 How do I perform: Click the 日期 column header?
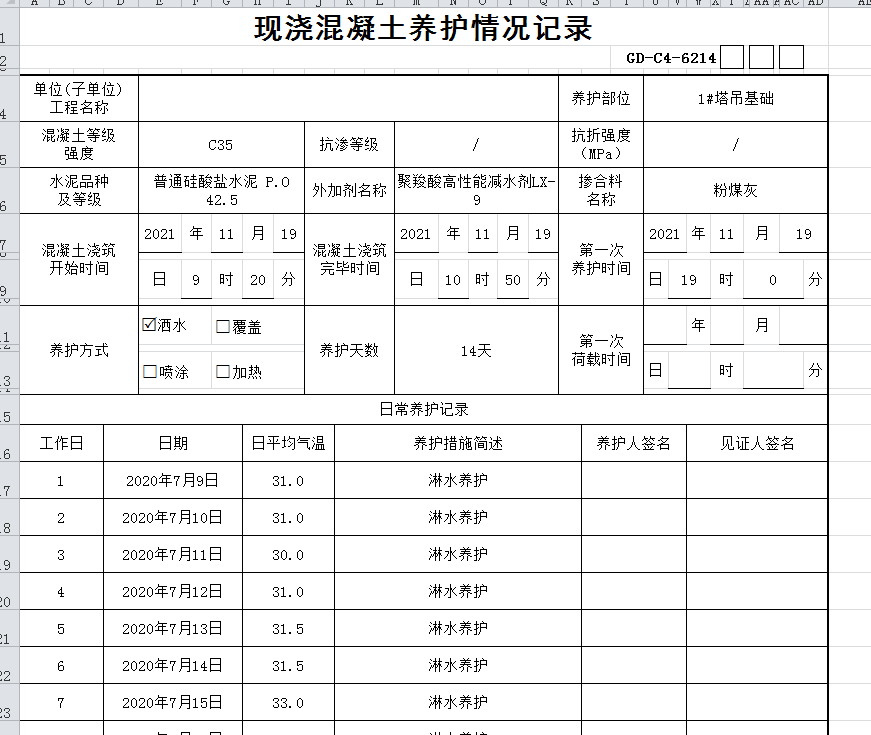(173, 443)
